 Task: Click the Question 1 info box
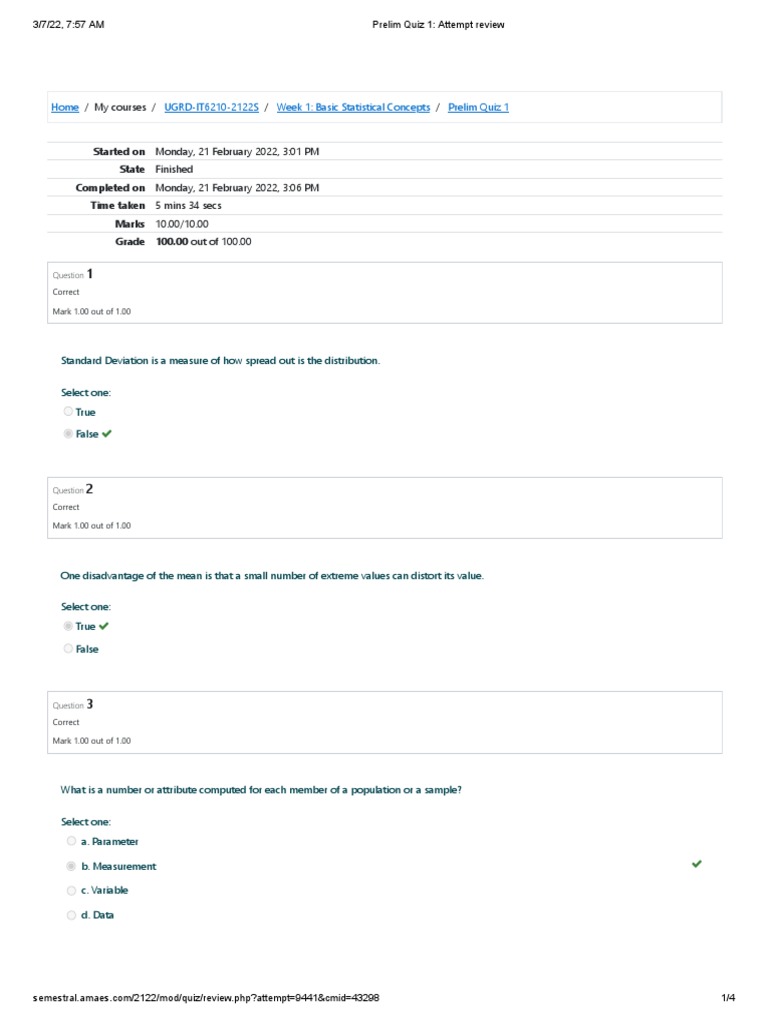tap(384, 292)
